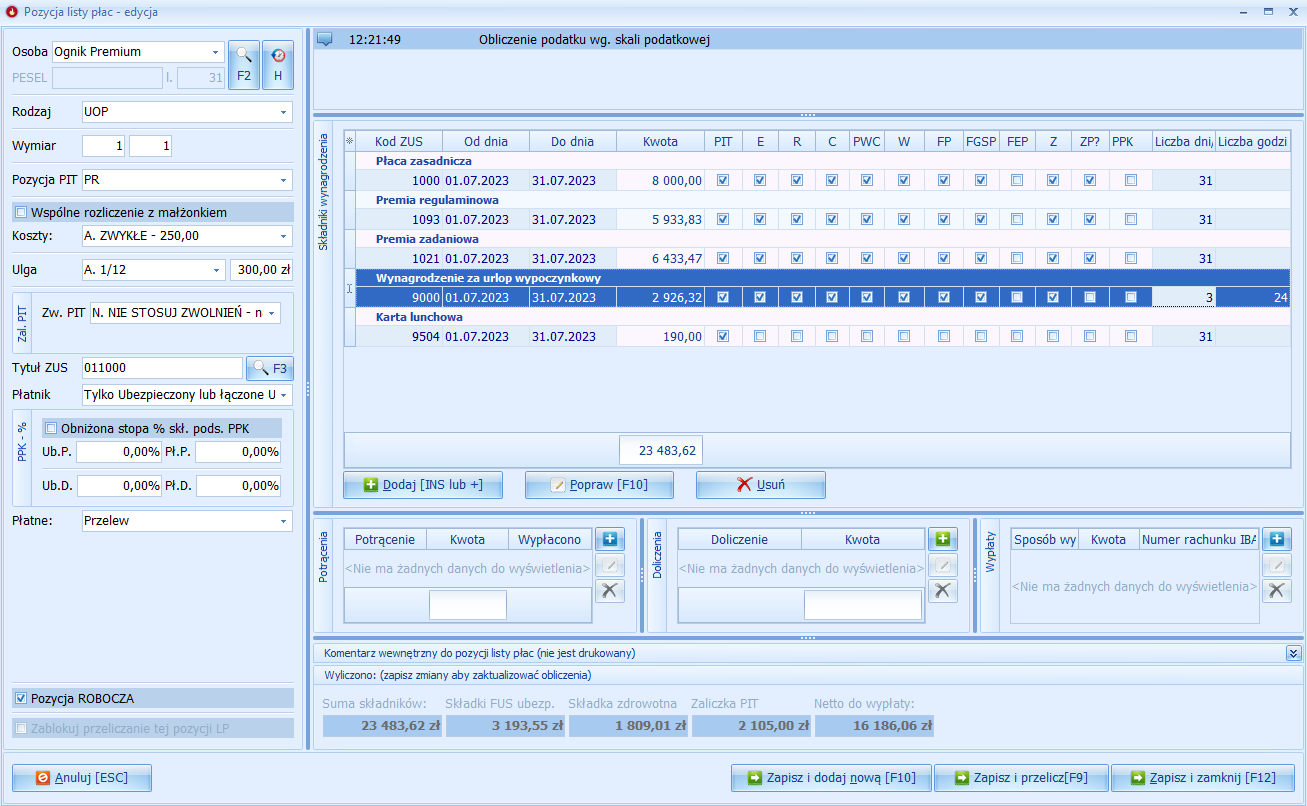
Task: Open the Rodzaj UOP dropdown
Action: 285,112
